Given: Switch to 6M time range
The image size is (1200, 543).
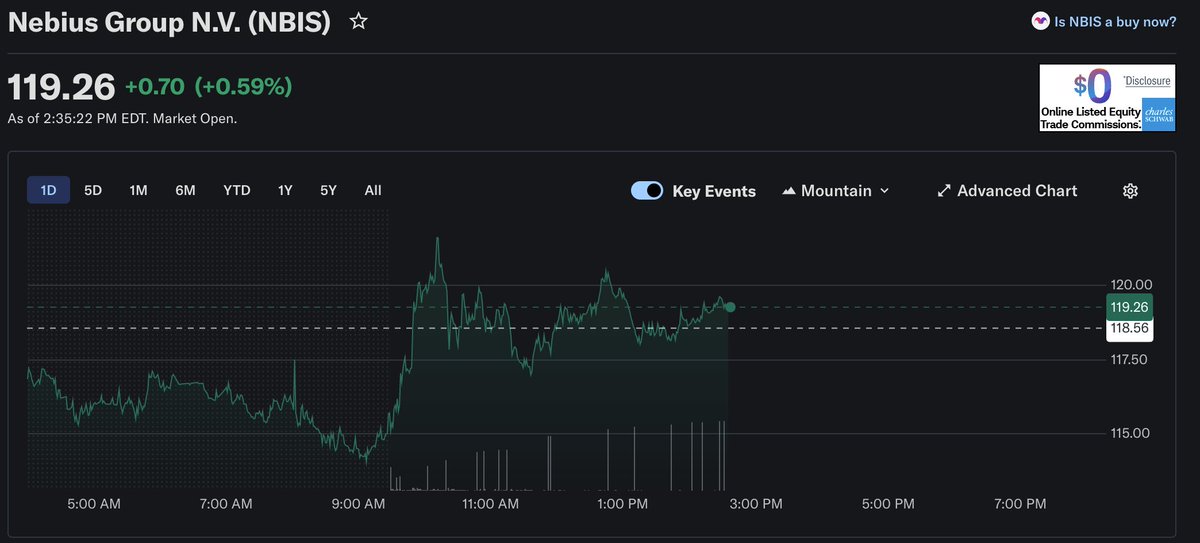Looking at the screenshot, I should [185, 190].
